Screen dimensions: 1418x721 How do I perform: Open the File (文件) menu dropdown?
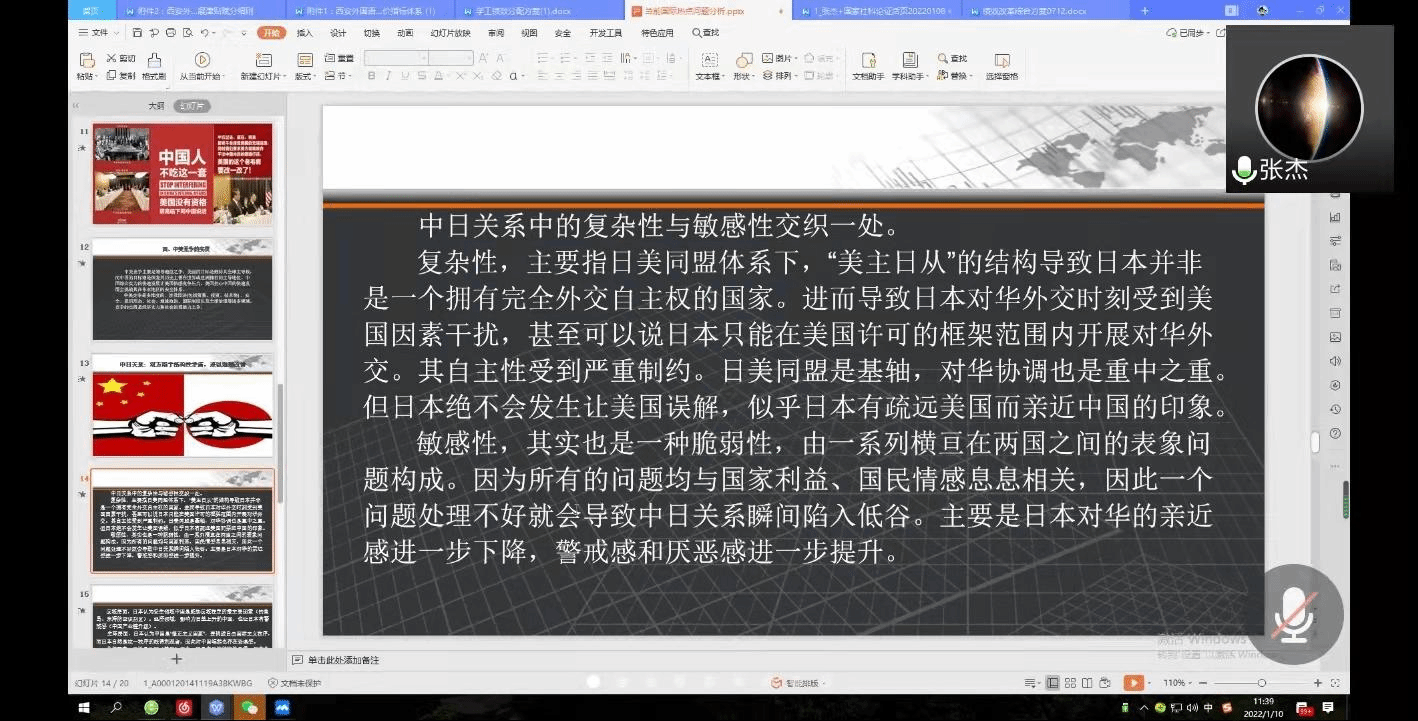pyautogui.click(x=98, y=33)
